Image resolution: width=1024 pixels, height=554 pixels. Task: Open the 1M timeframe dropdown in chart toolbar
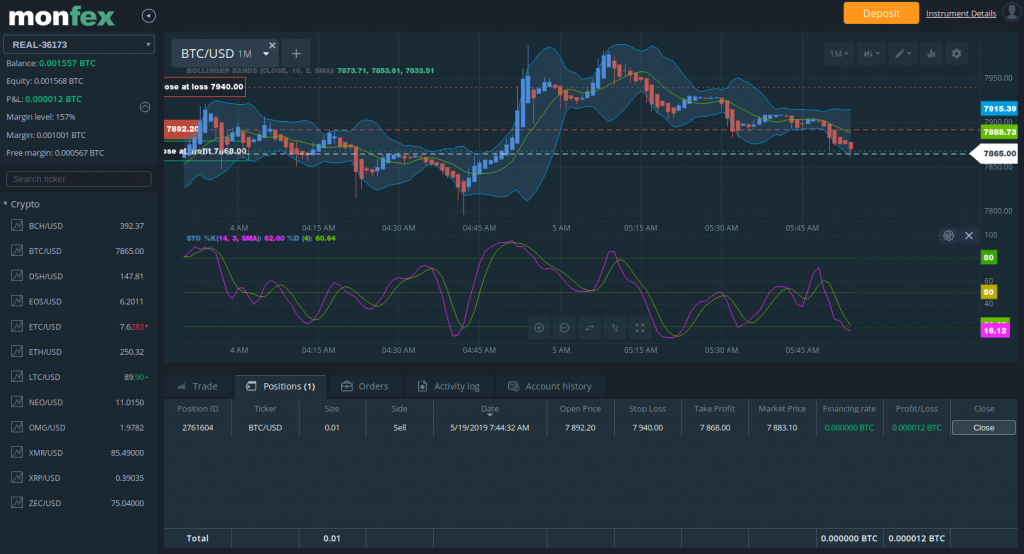pos(839,54)
